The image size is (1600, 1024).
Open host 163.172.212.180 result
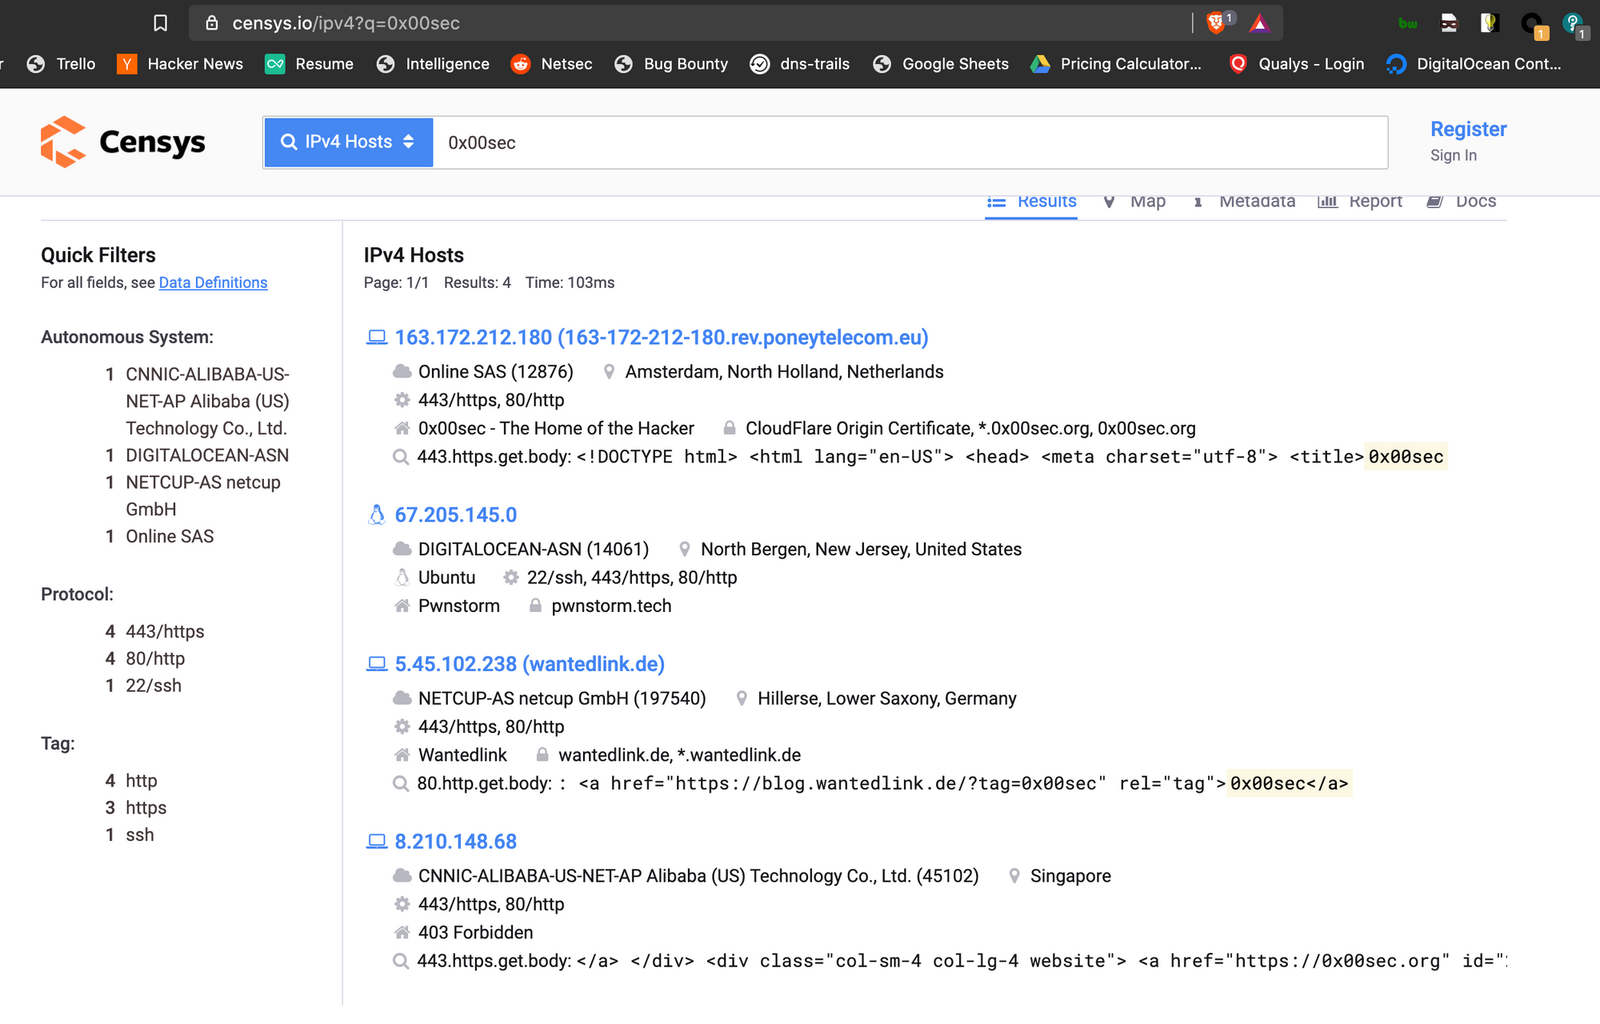661,338
